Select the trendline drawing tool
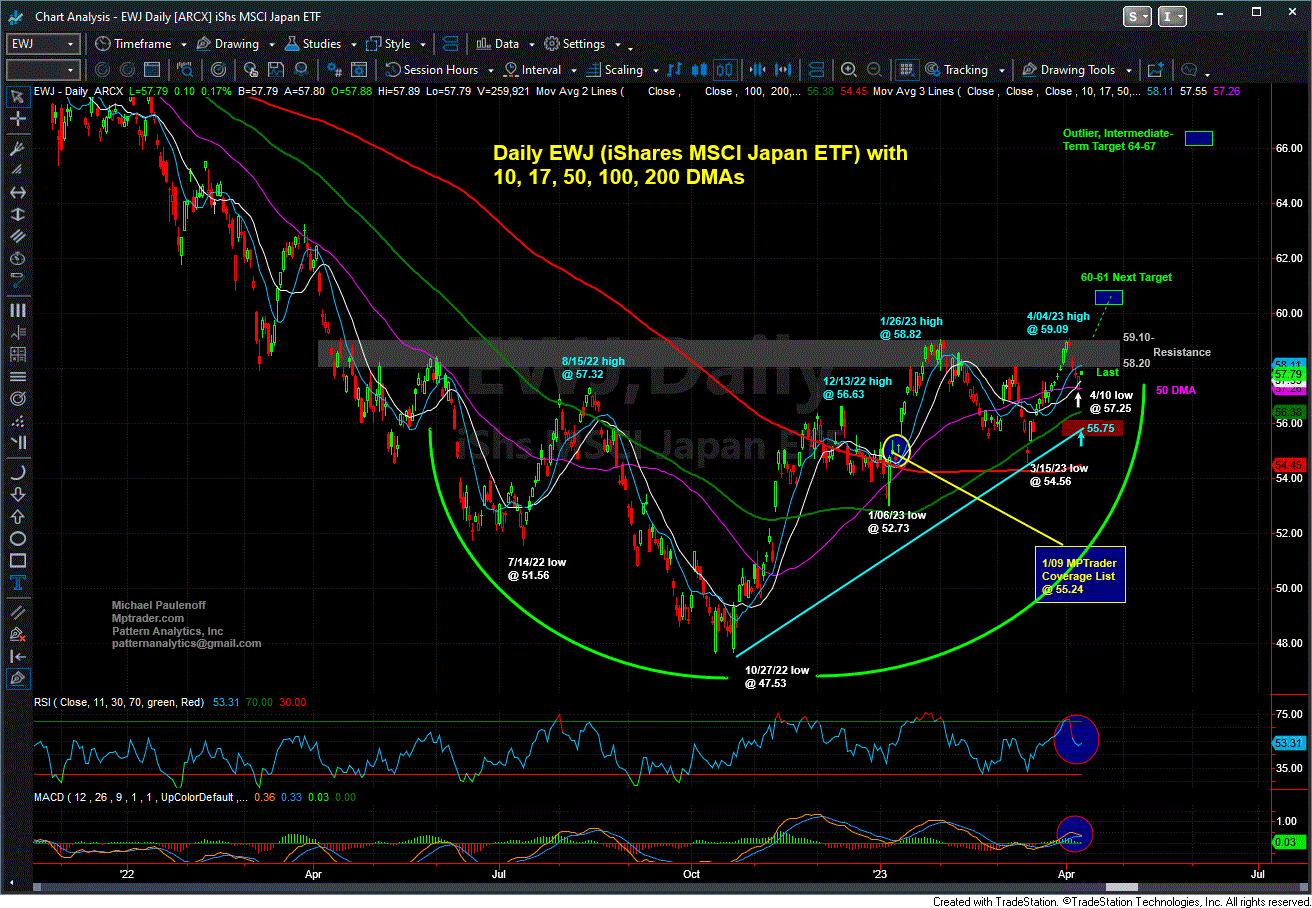The width and height of the screenshot is (1312, 908). pyautogui.click(x=18, y=611)
